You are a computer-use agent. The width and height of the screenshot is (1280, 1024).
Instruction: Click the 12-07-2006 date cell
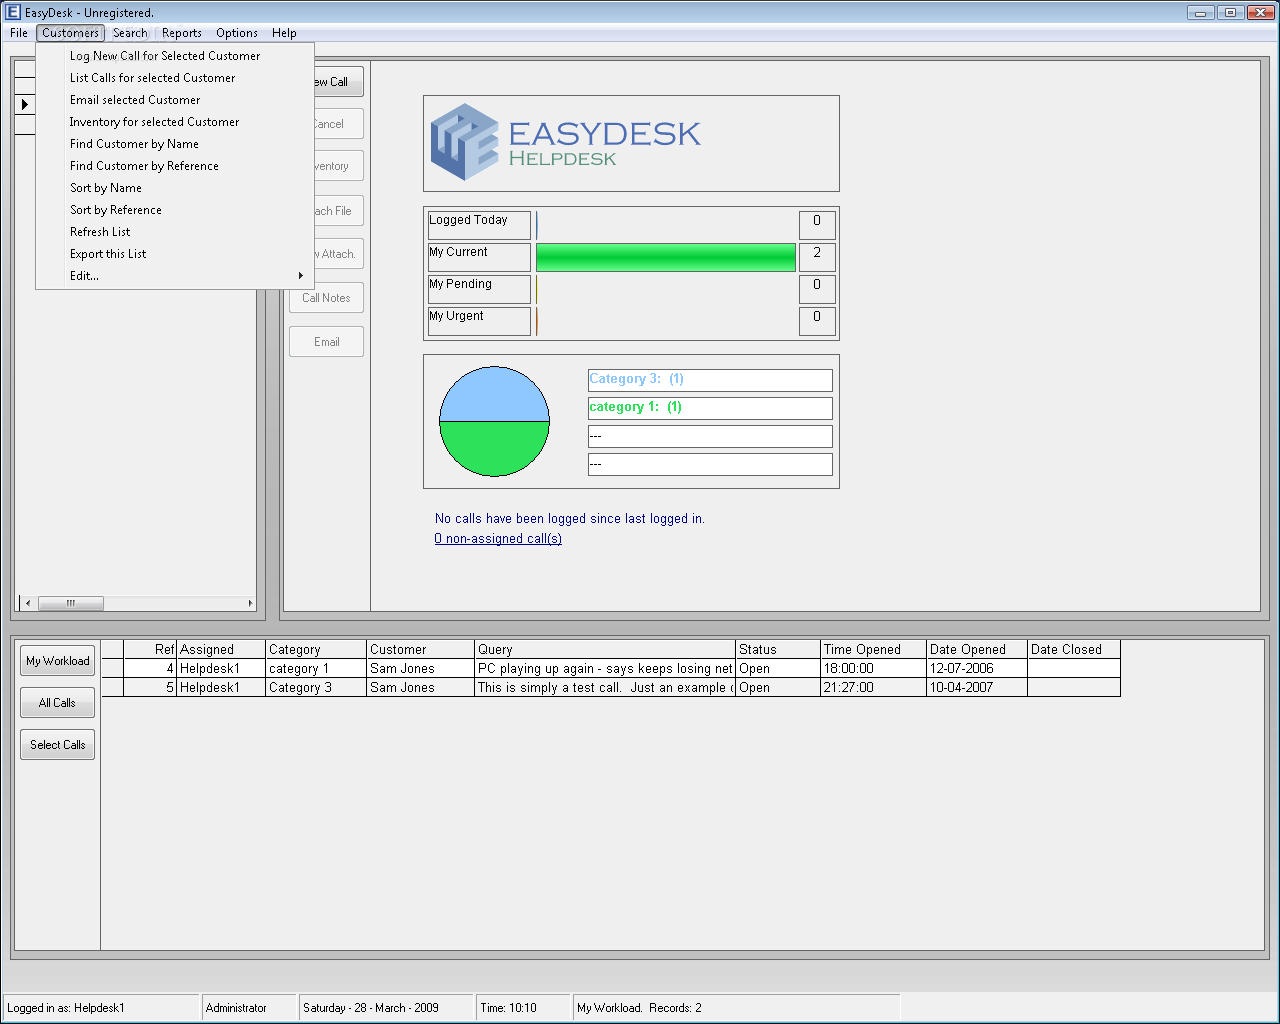click(977, 669)
